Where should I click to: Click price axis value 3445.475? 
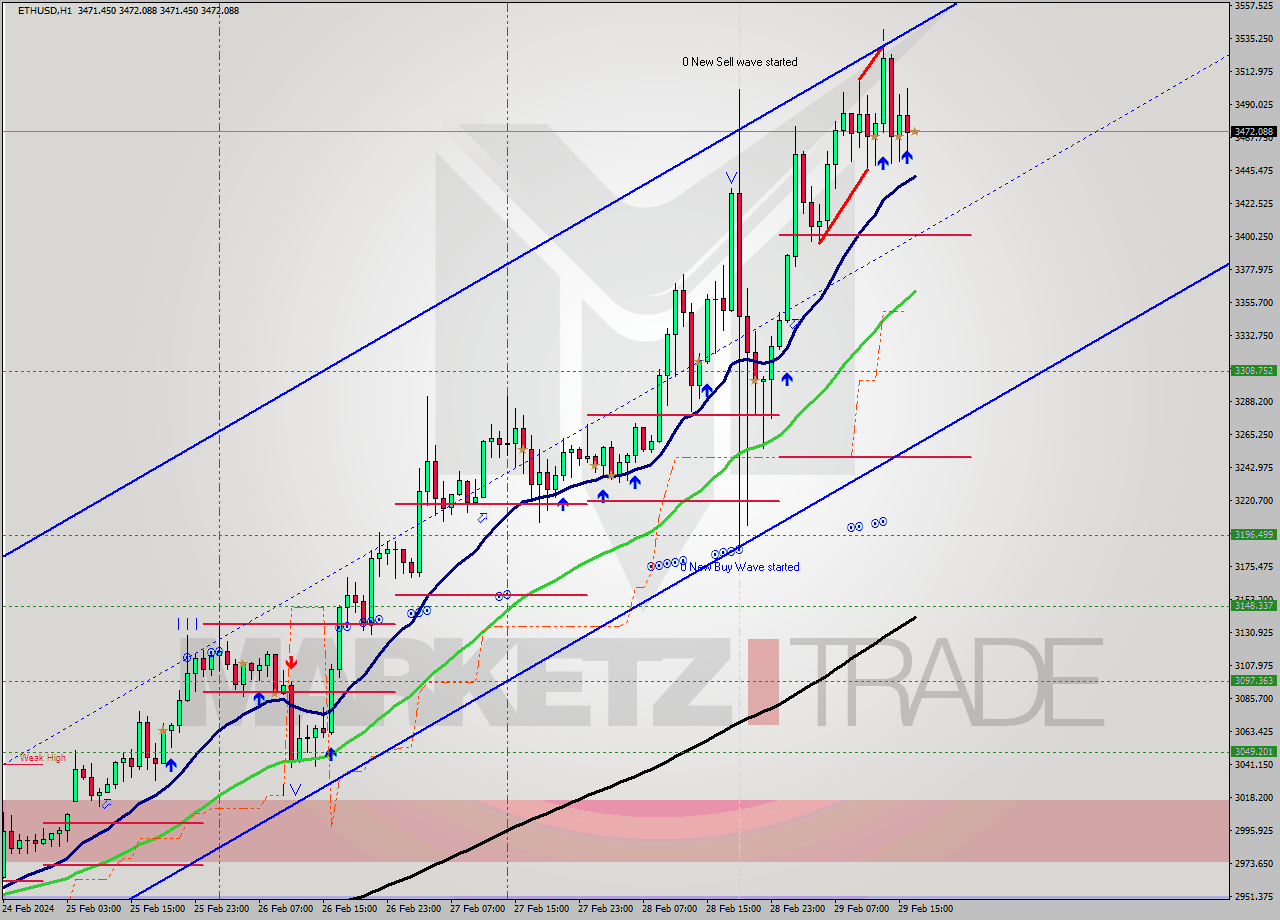click(1253, 171)
